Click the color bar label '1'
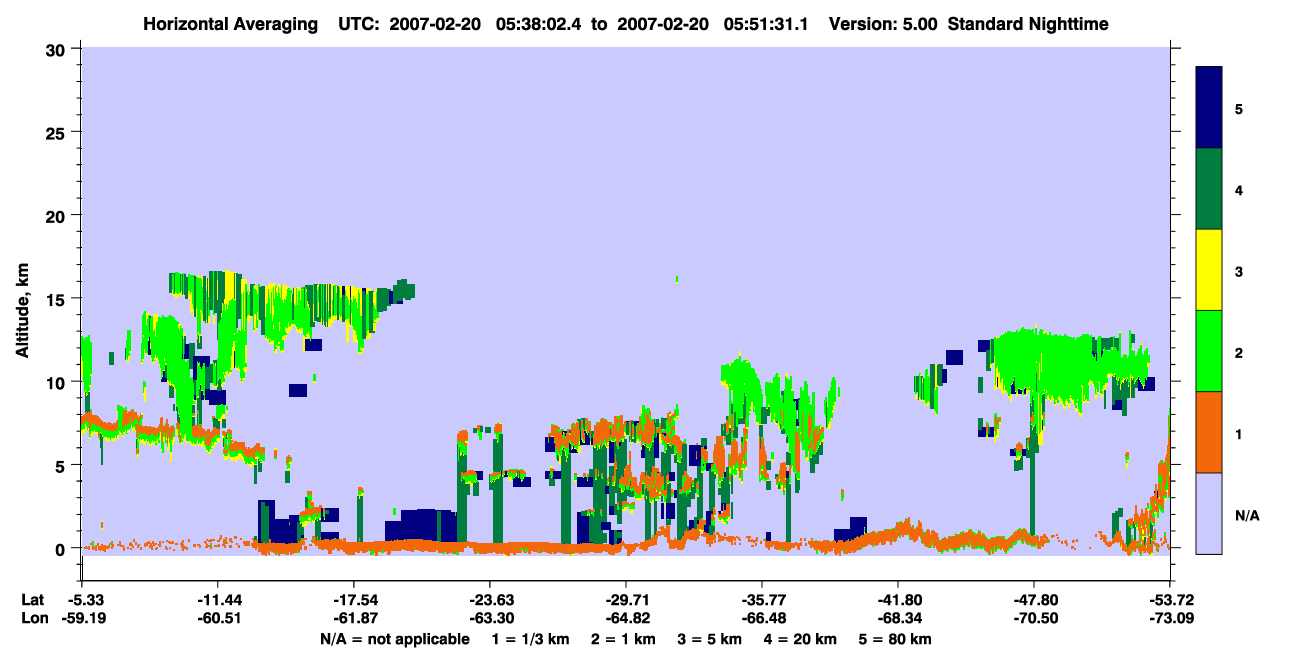This screenshot has height=667, width=1300. pos(1239,434)
